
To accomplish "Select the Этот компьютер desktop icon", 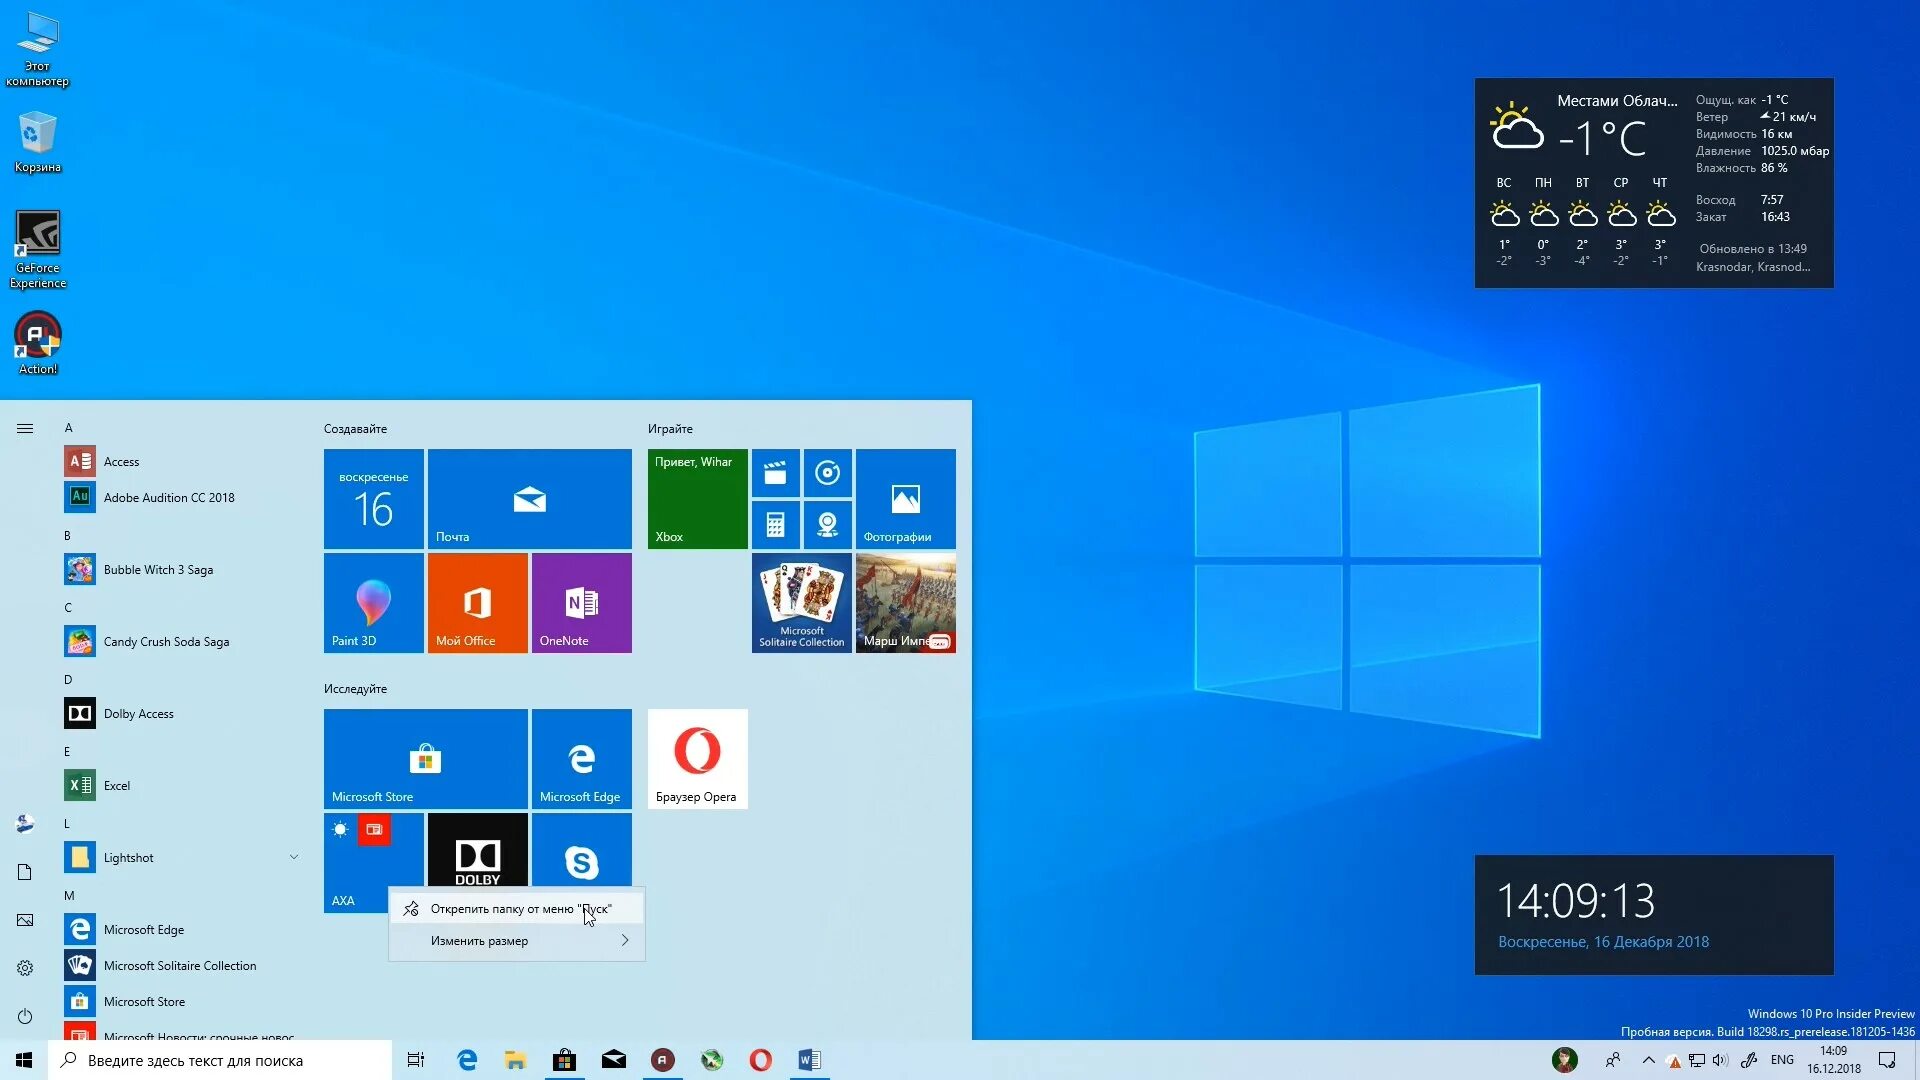I will (x=38, y=50).
